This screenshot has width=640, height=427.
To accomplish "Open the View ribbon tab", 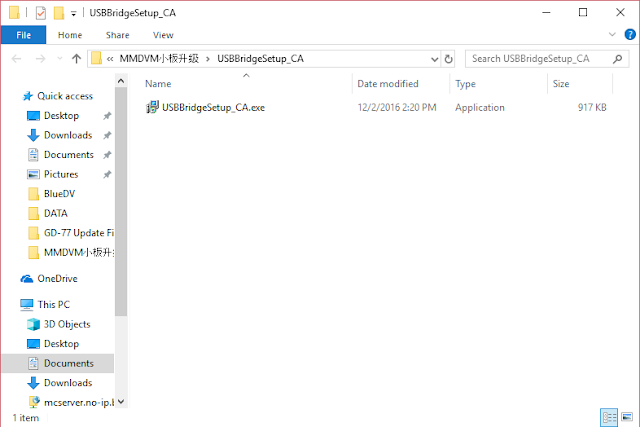I will point(163,35).
